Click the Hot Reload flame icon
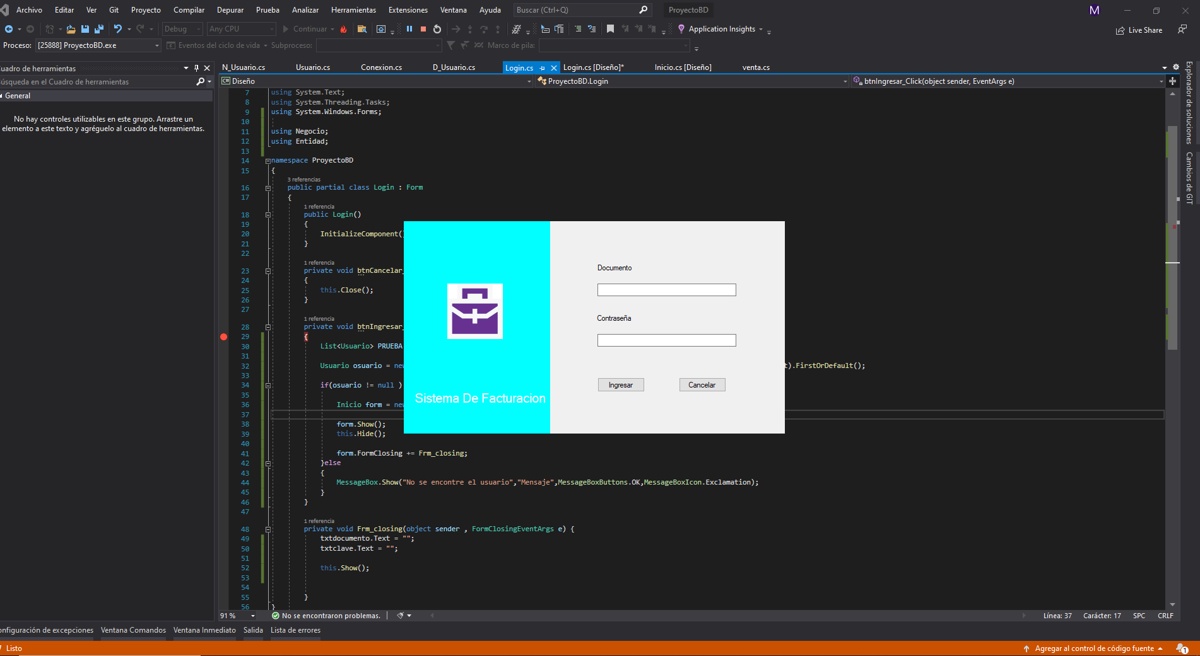 344,29
